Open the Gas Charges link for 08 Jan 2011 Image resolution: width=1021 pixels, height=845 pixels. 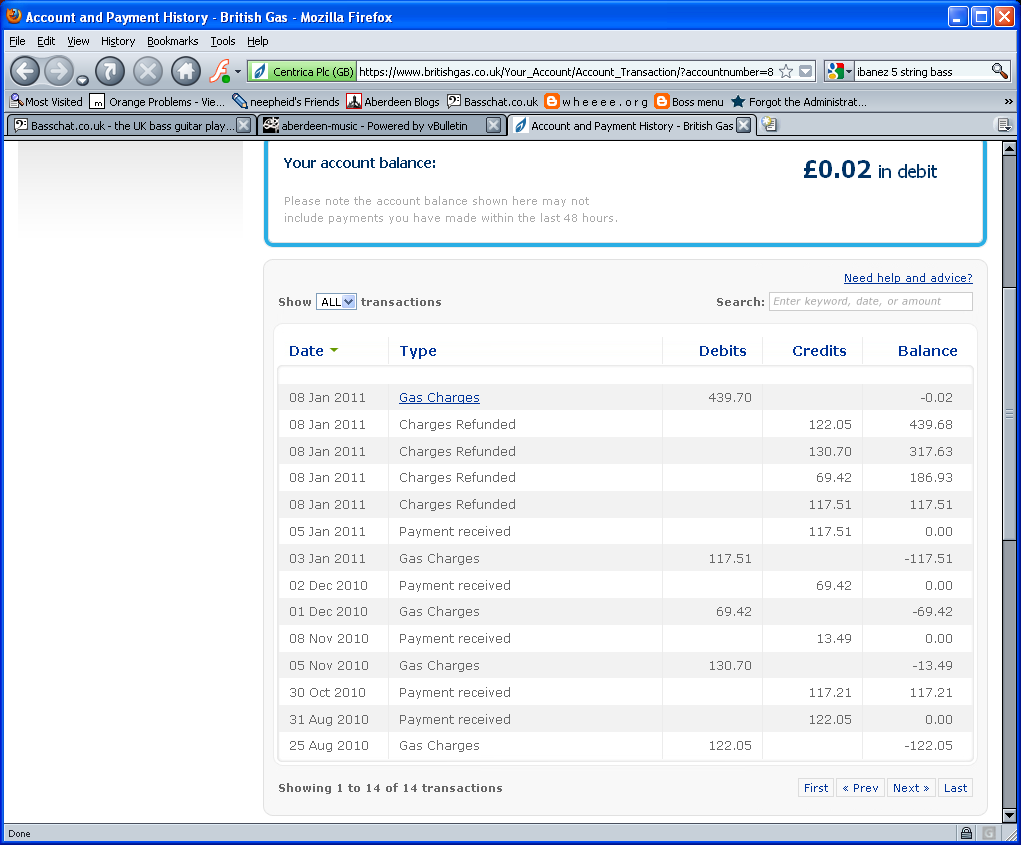439,397
